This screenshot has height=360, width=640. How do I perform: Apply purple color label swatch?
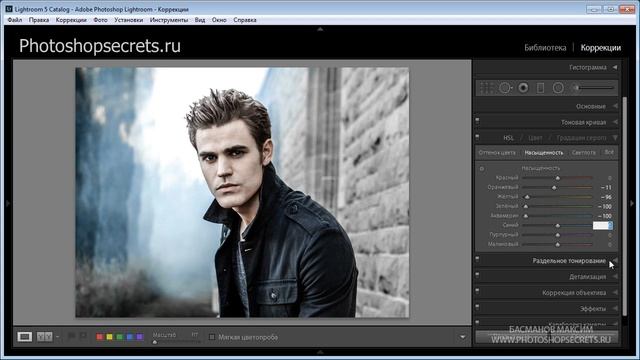click(x=140, y=337)
